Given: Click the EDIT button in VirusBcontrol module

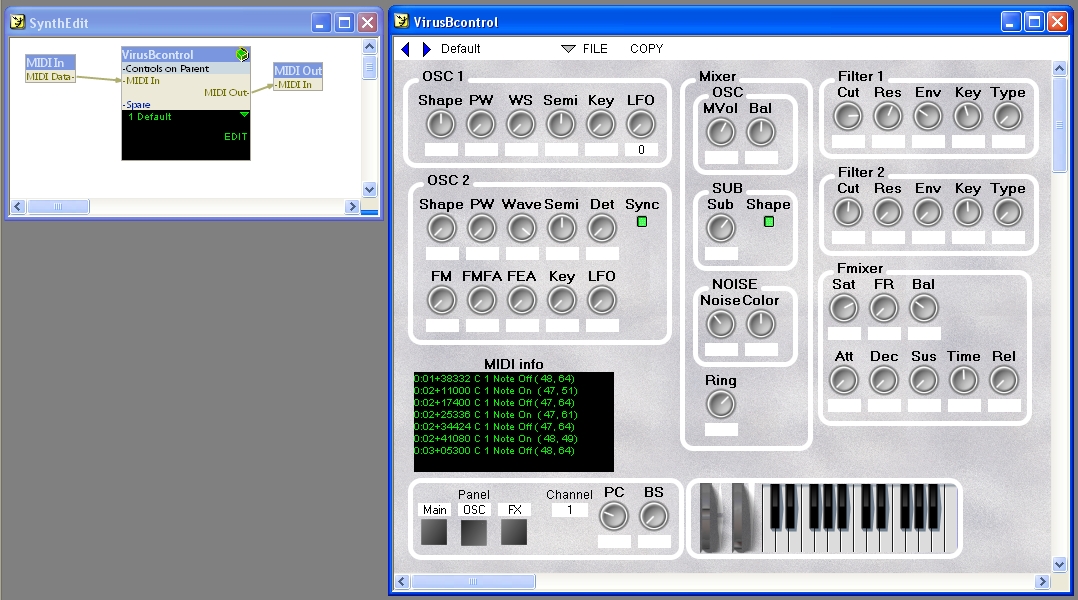Looking at the screenshot, I should (235, 137).
